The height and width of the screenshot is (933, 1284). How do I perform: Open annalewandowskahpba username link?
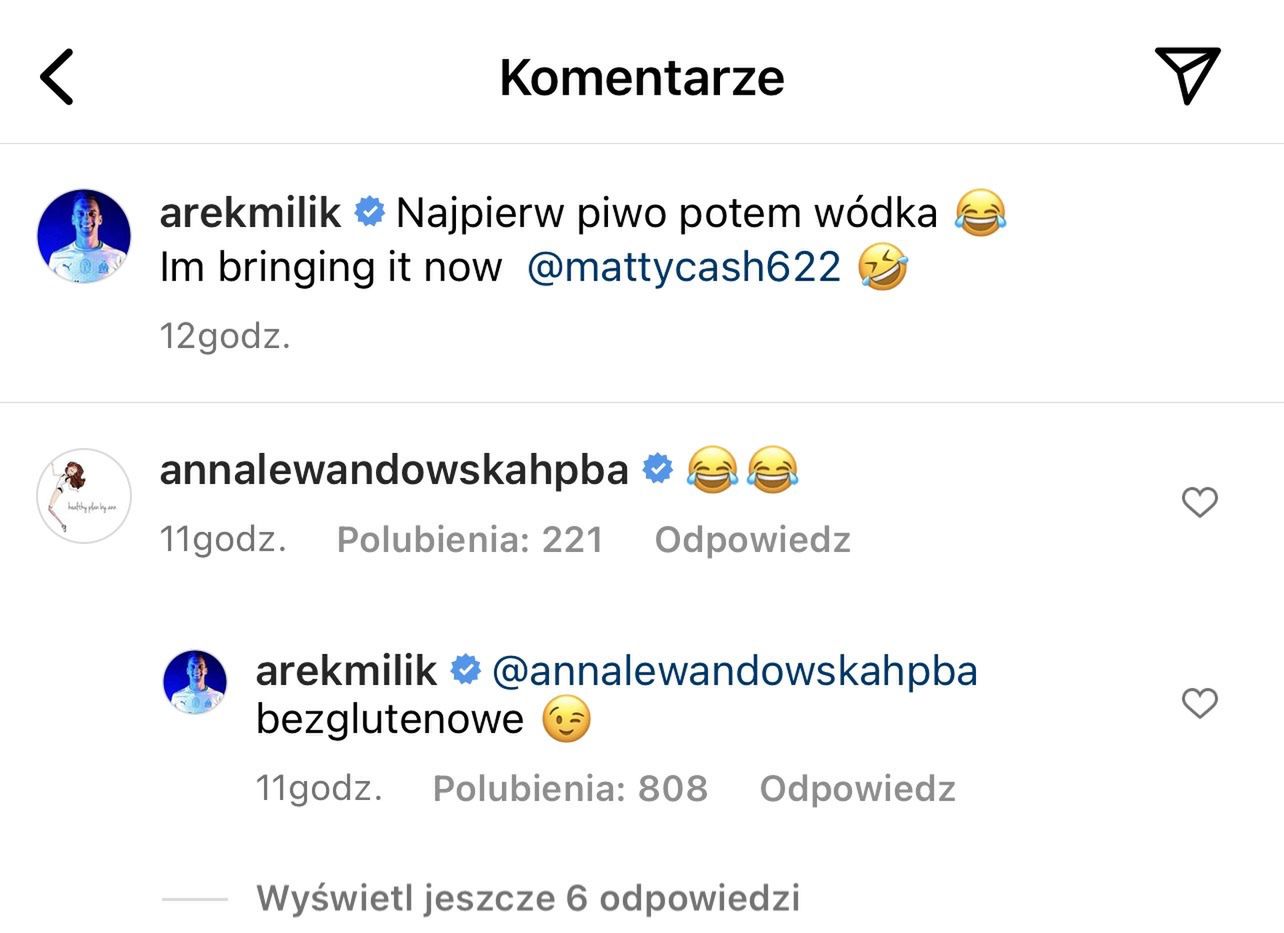point(393,469)
